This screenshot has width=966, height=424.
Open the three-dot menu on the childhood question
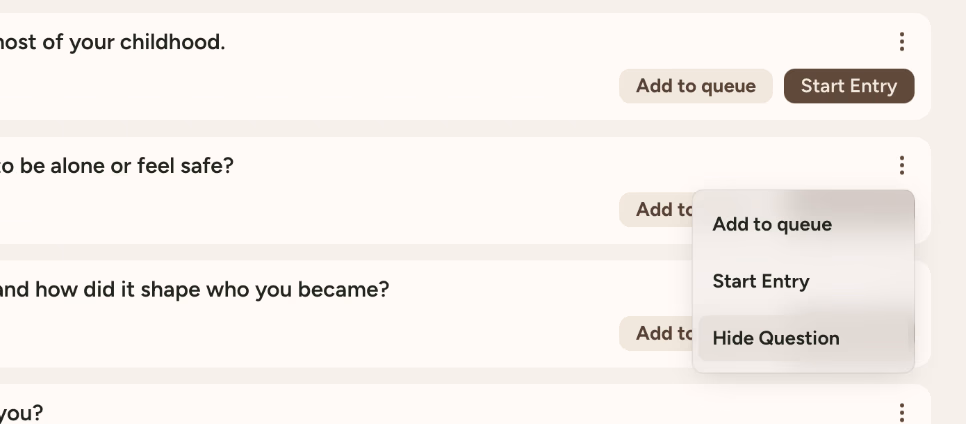coord(901,41)
